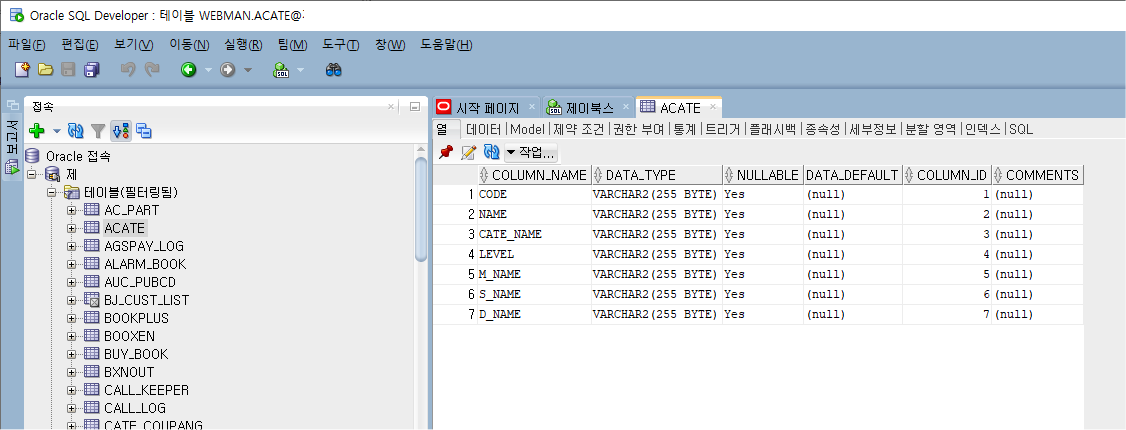Viewport: 1126px width, 430px height.
Task: Close the connections panel with X
Action: [391, 106]
